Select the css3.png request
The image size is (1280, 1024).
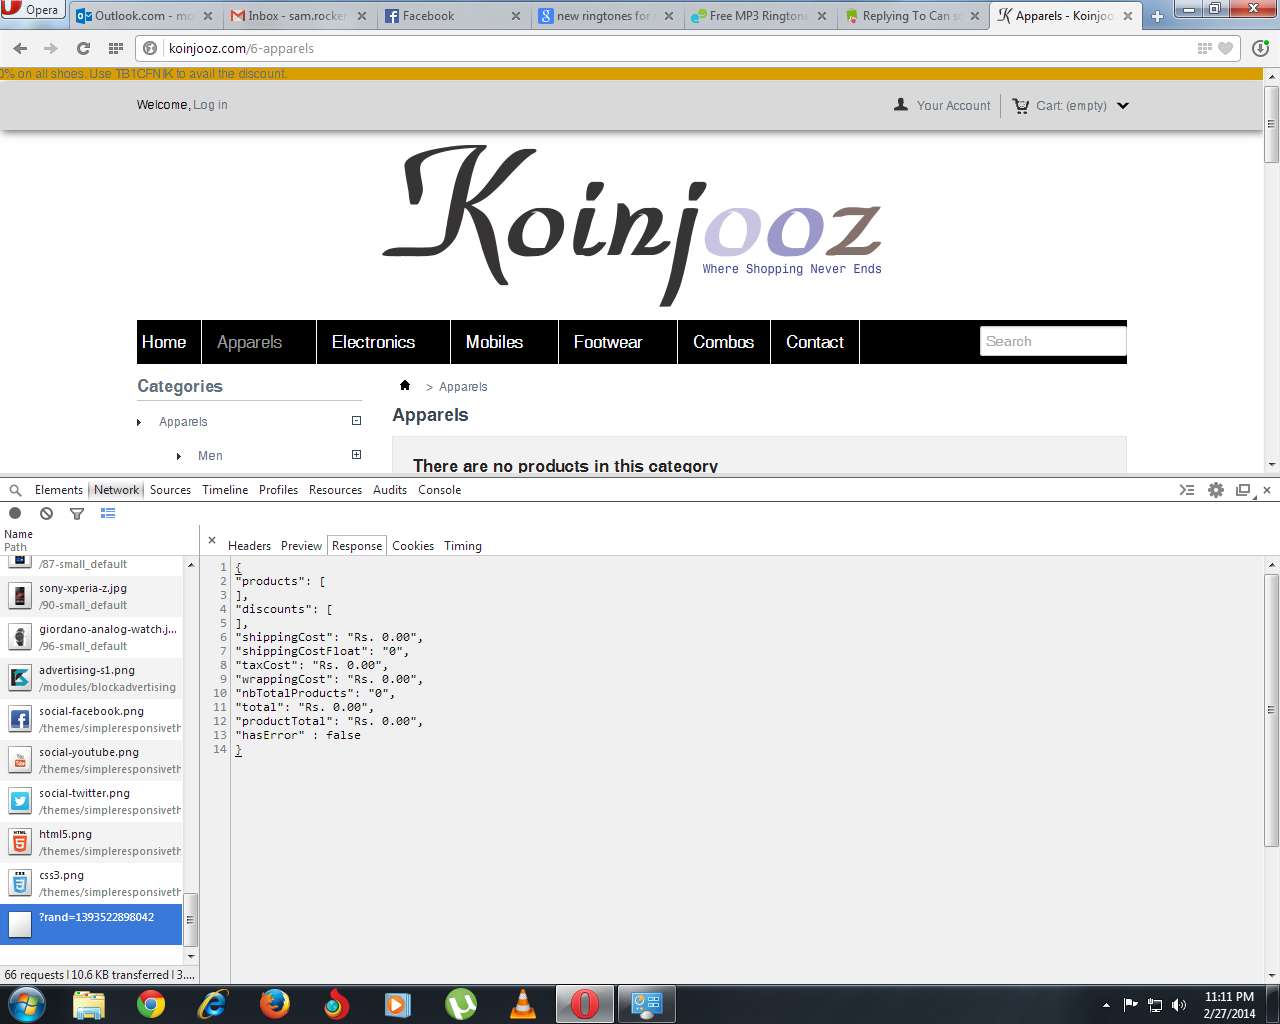(x=92, y=884)
